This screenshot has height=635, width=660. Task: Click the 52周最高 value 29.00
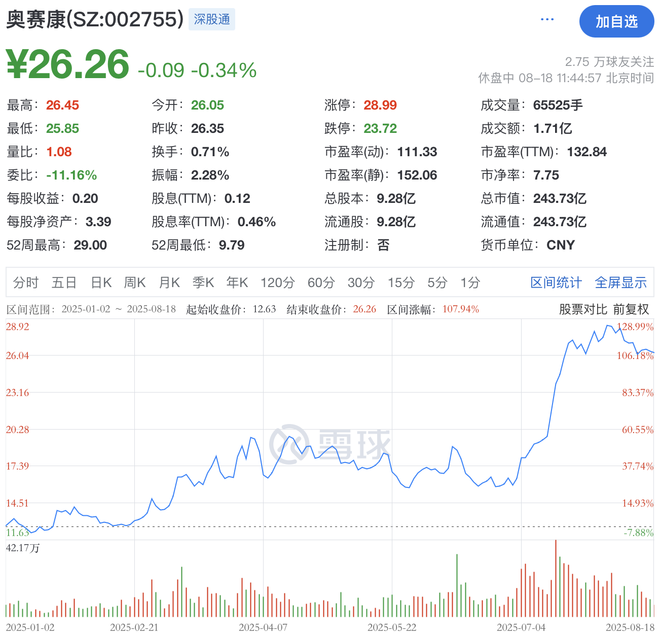click(x=90, y=245)
